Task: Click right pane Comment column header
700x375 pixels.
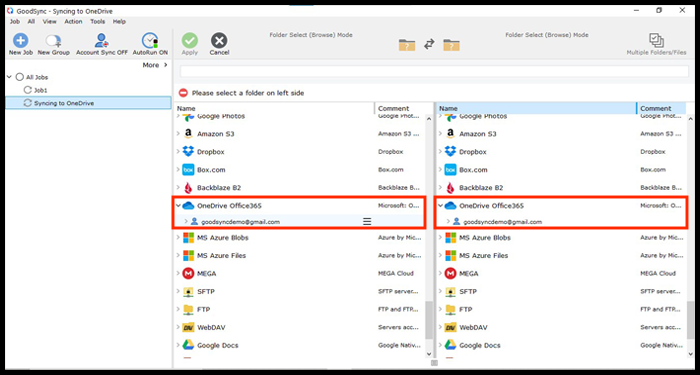Action: pyautogui.click(x=661, y=108)
